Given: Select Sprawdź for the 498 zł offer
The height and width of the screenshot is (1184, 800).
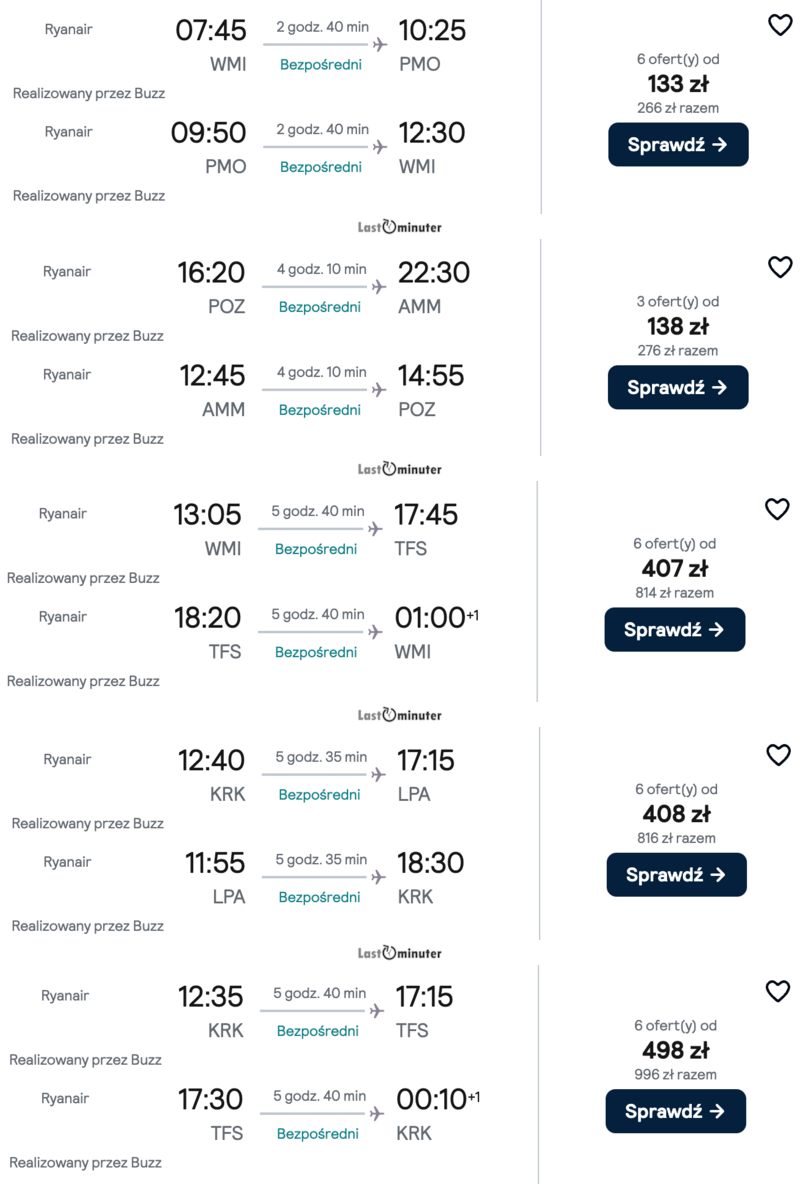Looking at the screenshot, I should tap(676, 1111).
